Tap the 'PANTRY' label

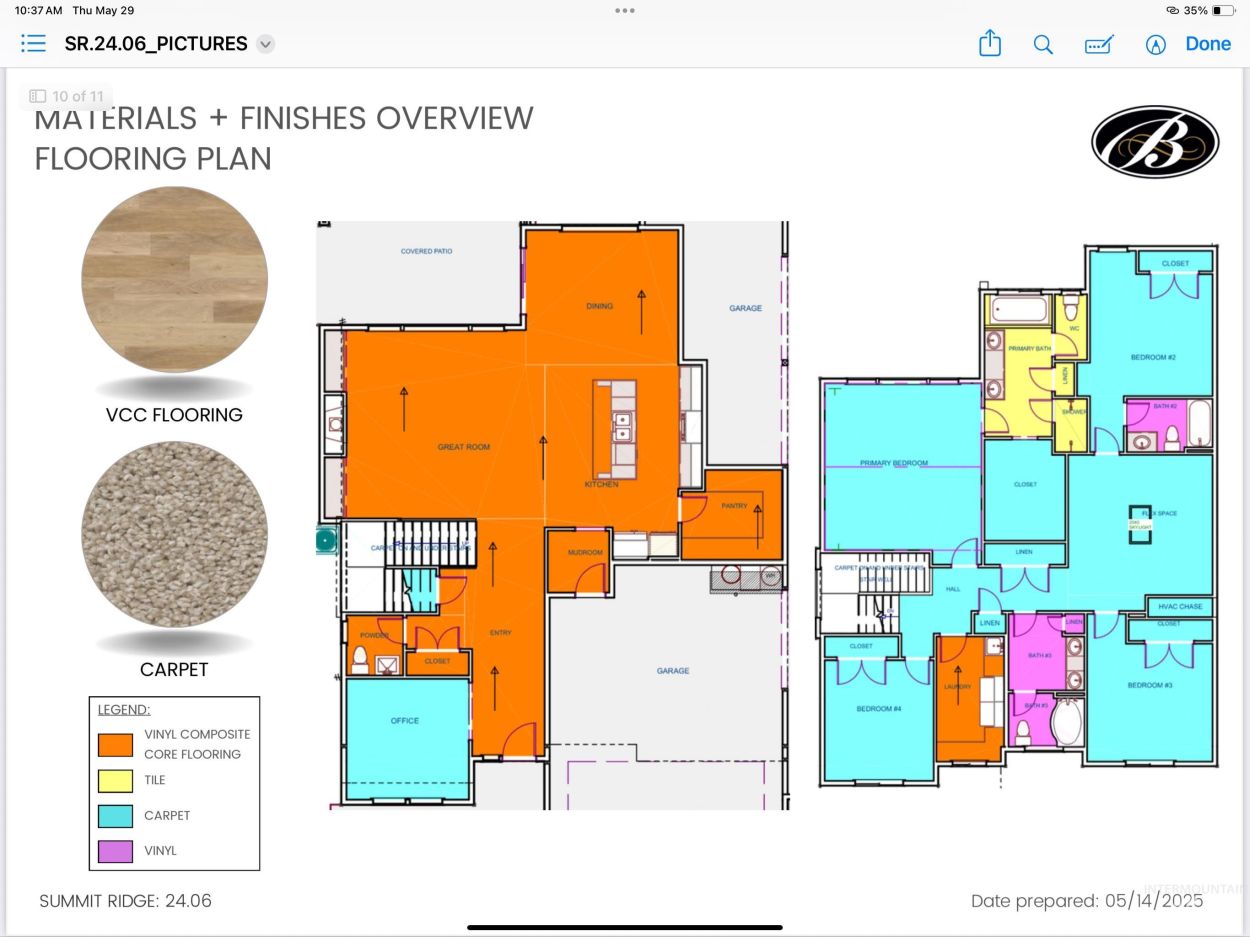(x=734, y=506)
